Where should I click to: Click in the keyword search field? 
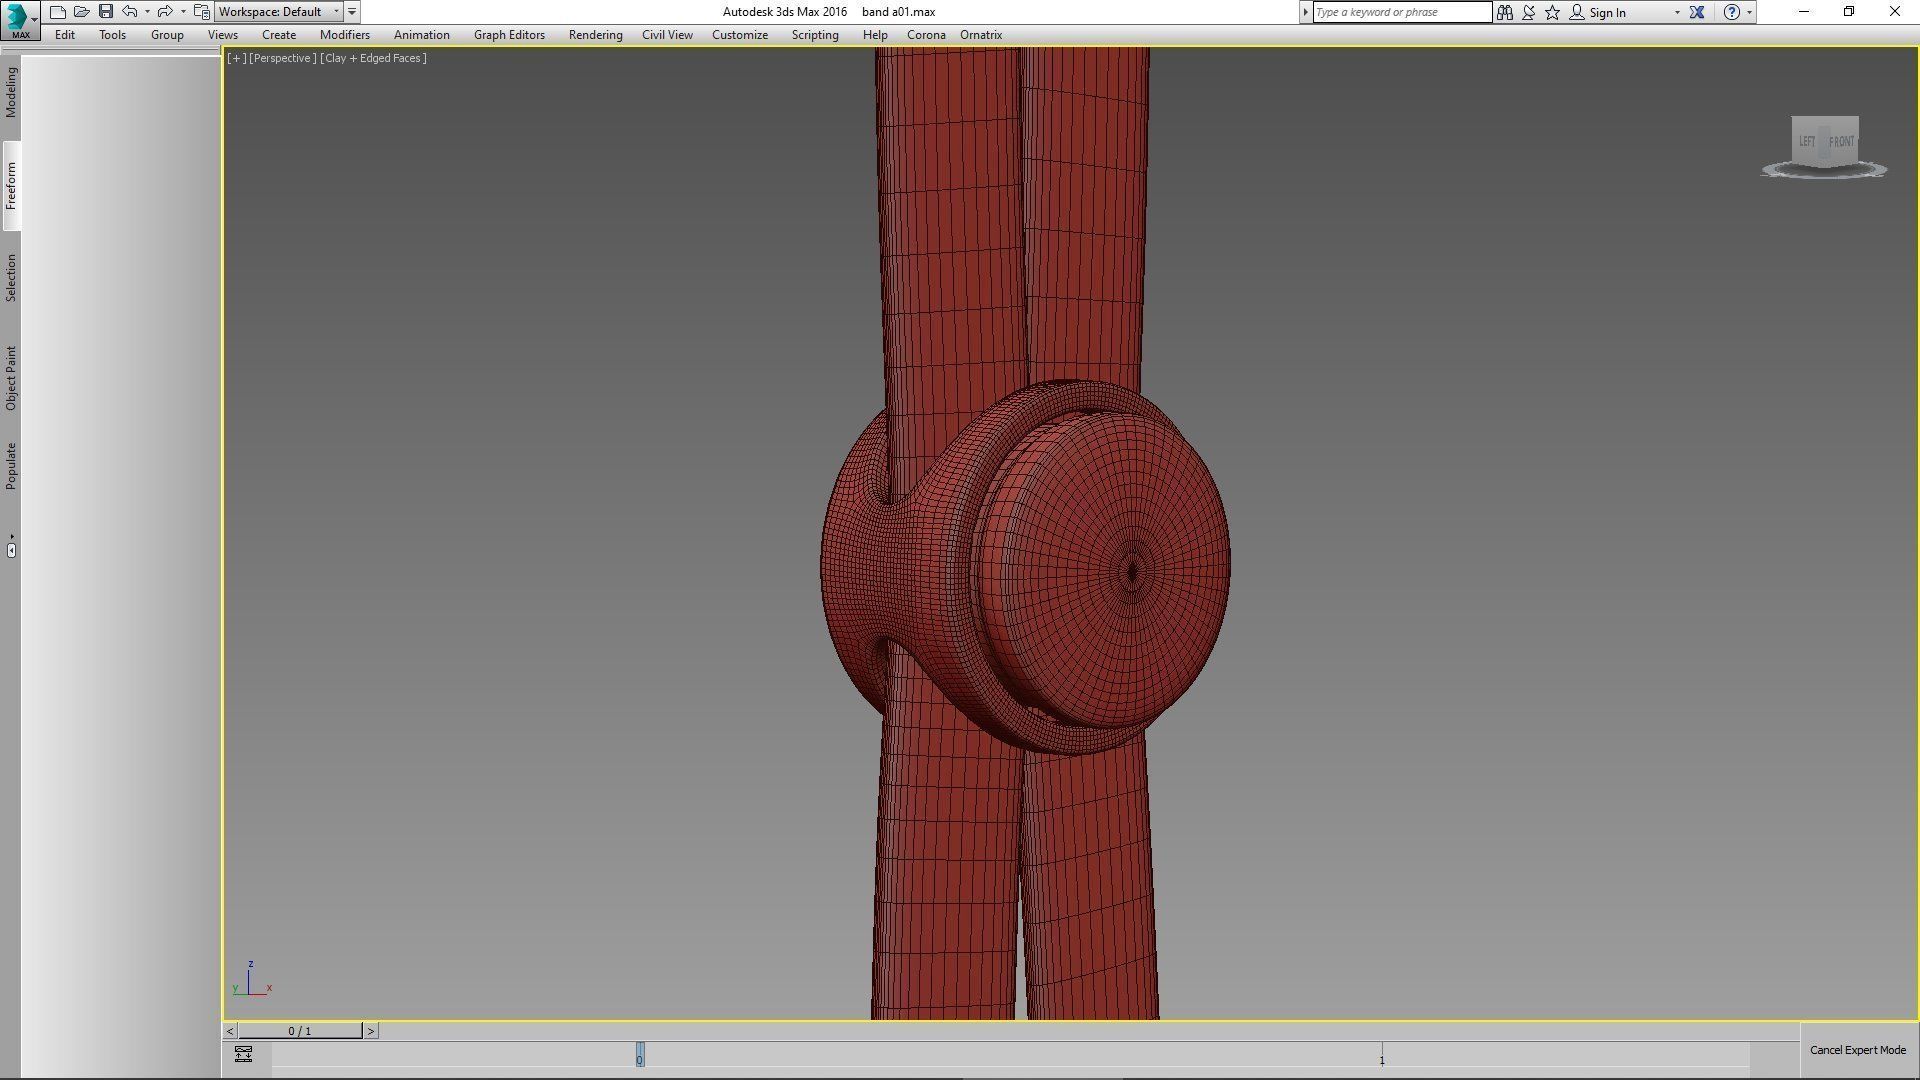point(1402,12)
